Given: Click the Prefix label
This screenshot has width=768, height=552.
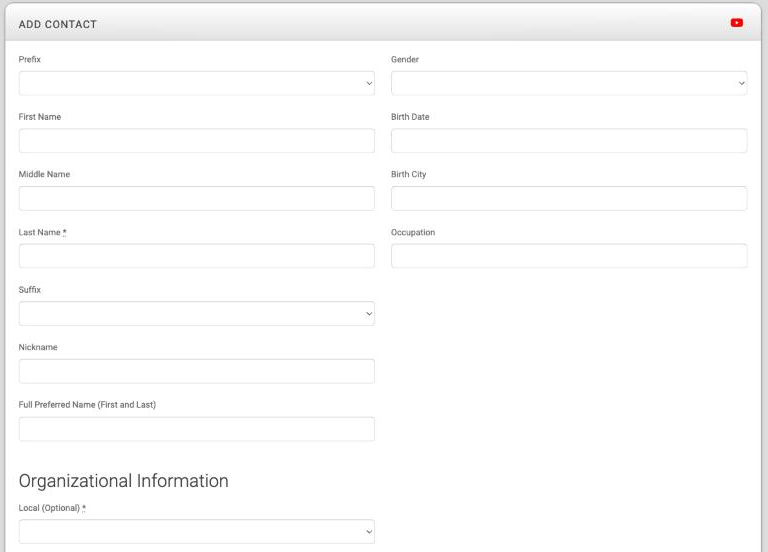Looking at the screenshot, I should 29,59.
